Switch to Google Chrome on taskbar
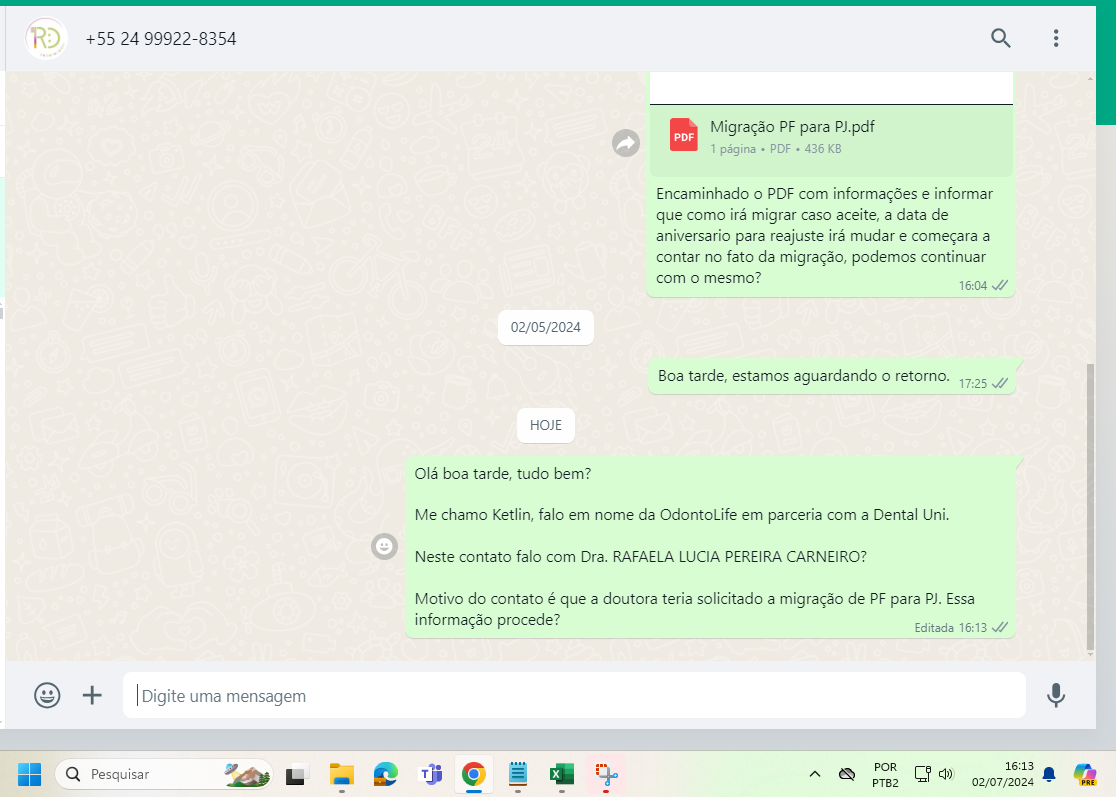The width and height of the screenshot is (1116, 797). 474,774
